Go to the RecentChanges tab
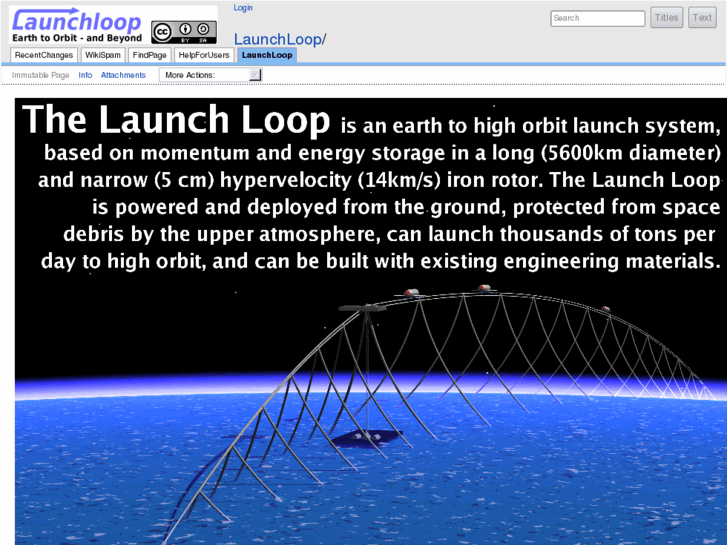Image resolution: width=727 pixels, height=545 pixels. [x=44, y=55]
